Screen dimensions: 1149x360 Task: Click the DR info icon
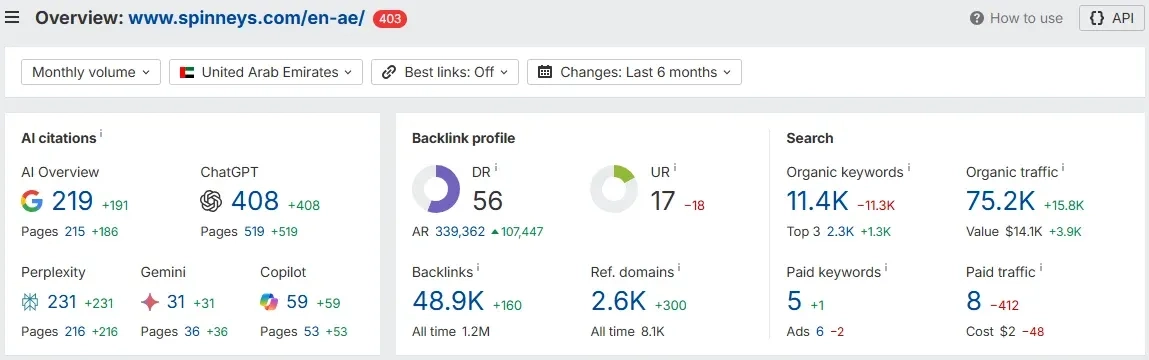[496, 168]
